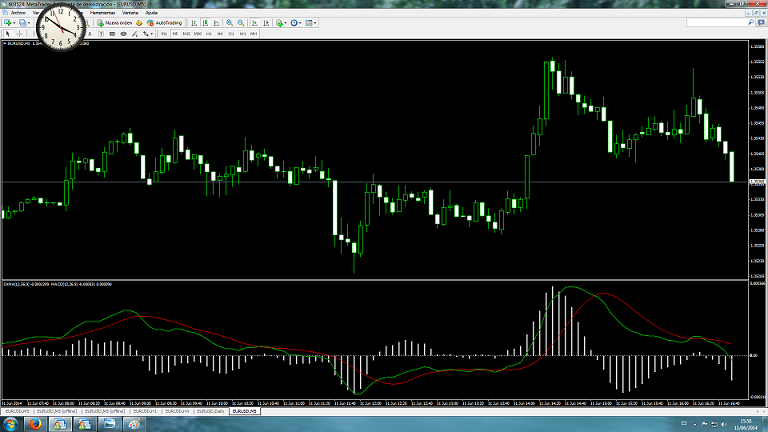Switch to the EURUSD,Daily chart tab

(x=211, y=411)
